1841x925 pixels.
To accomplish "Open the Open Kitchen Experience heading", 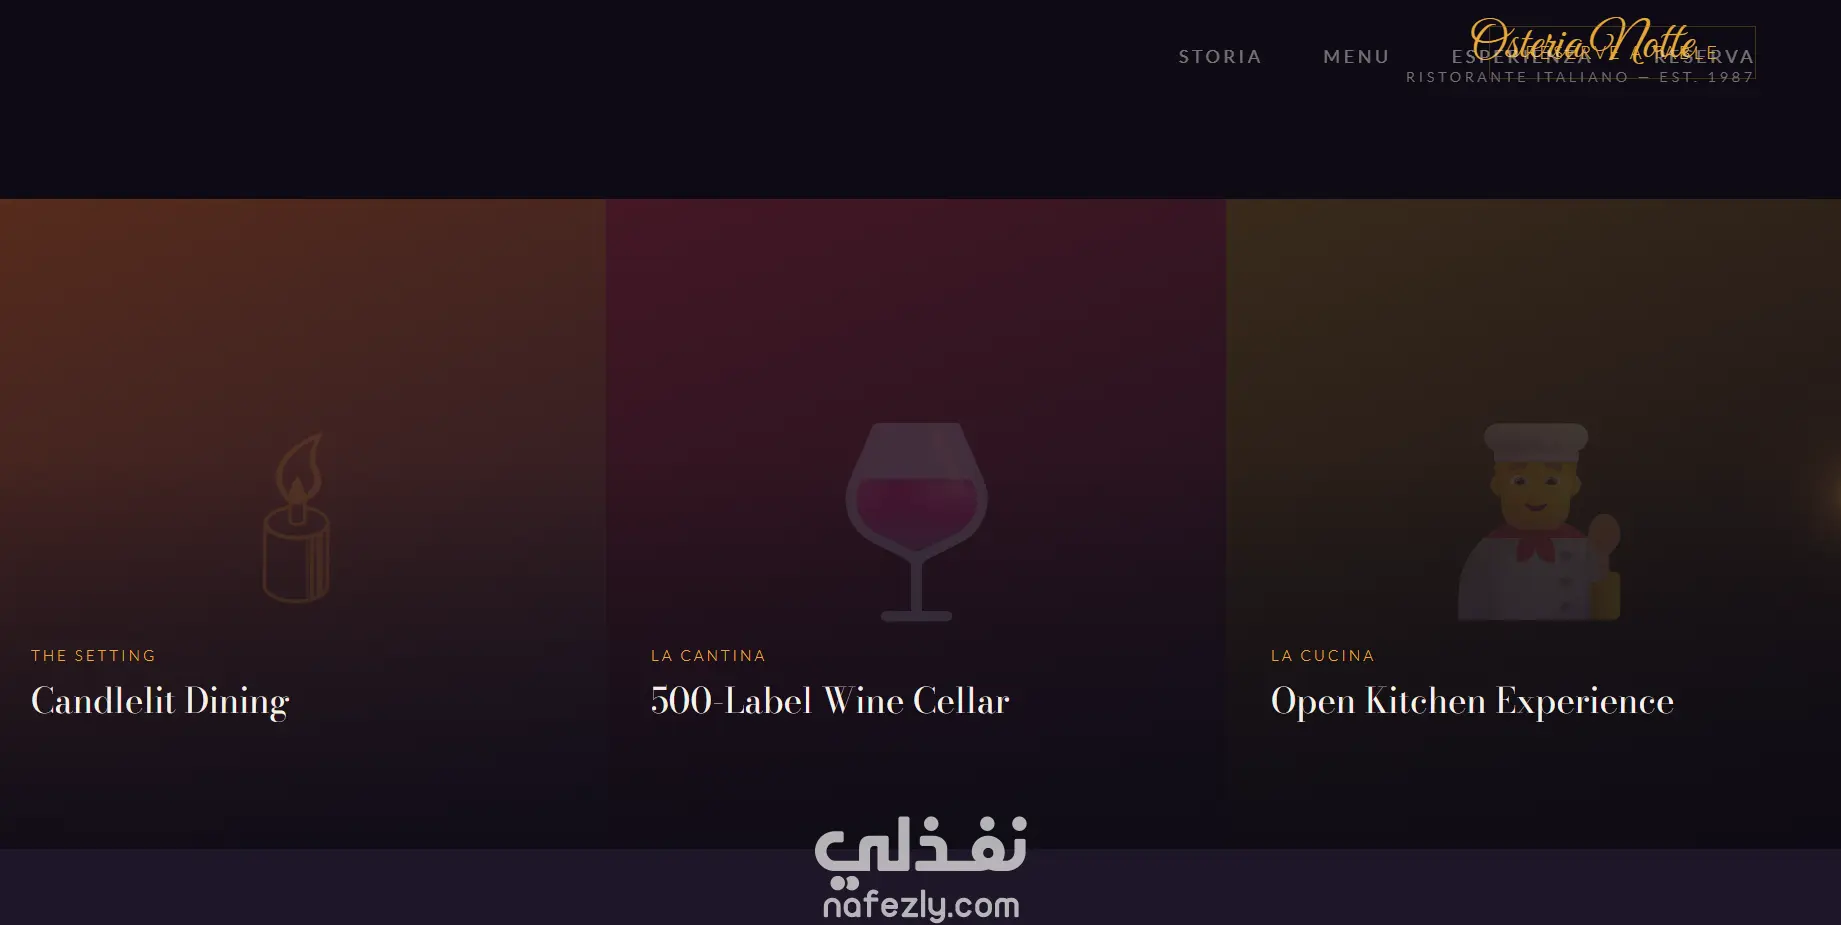I will click(1472, 701).
